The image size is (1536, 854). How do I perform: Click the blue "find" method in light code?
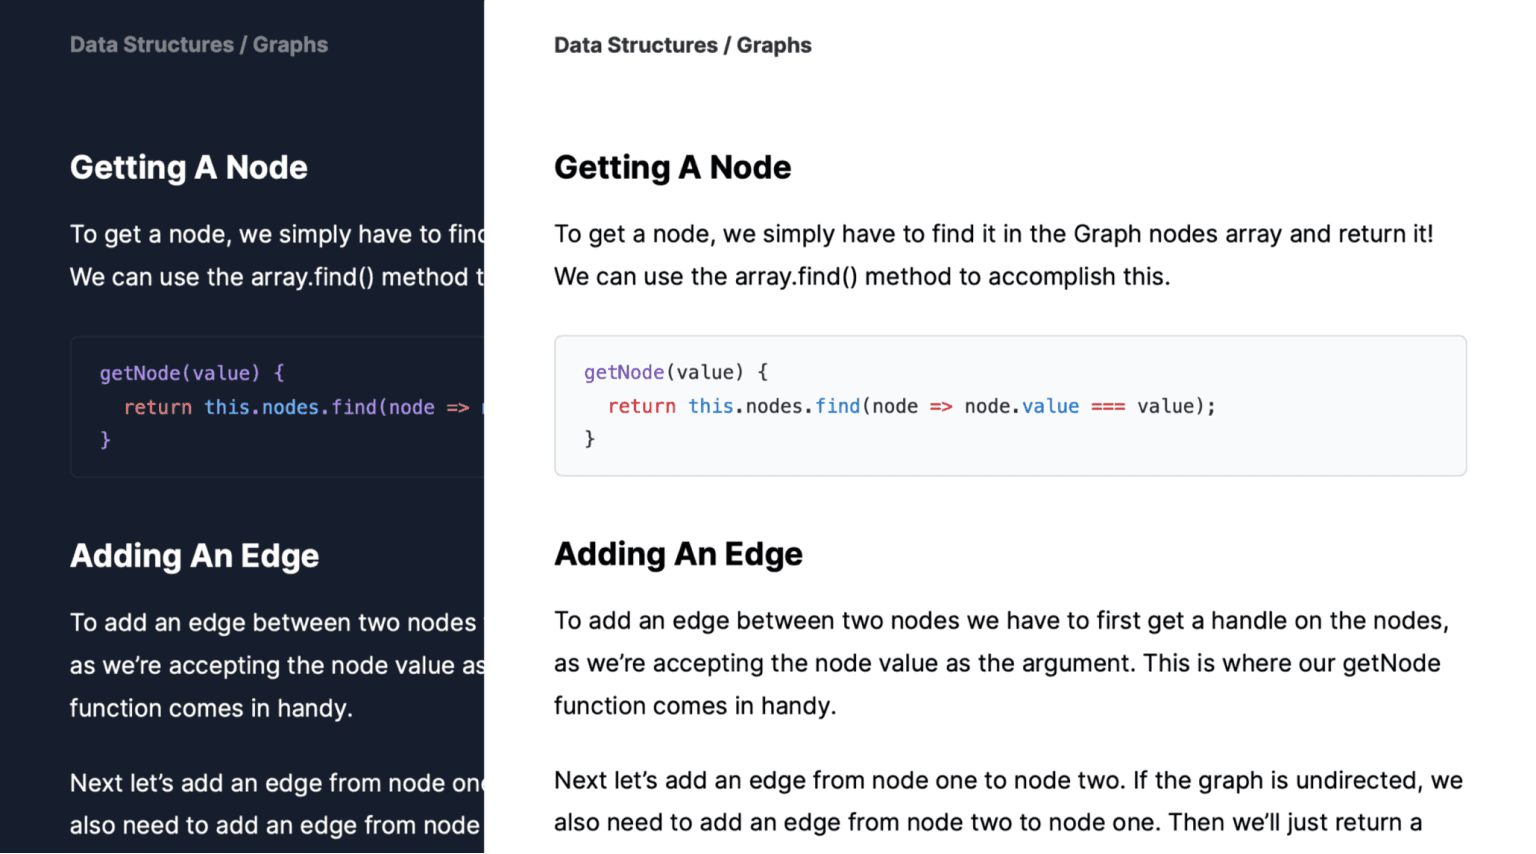pos(837,407)
